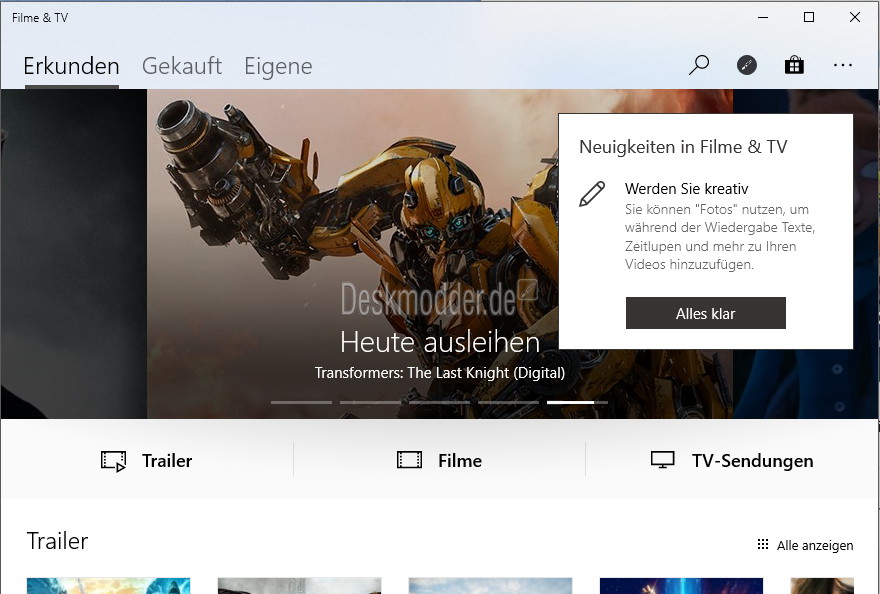Jump to second carousel slide indicator
Image resolution: width=880 pixels, height=594 pixels.
click(x=370, y=402)
